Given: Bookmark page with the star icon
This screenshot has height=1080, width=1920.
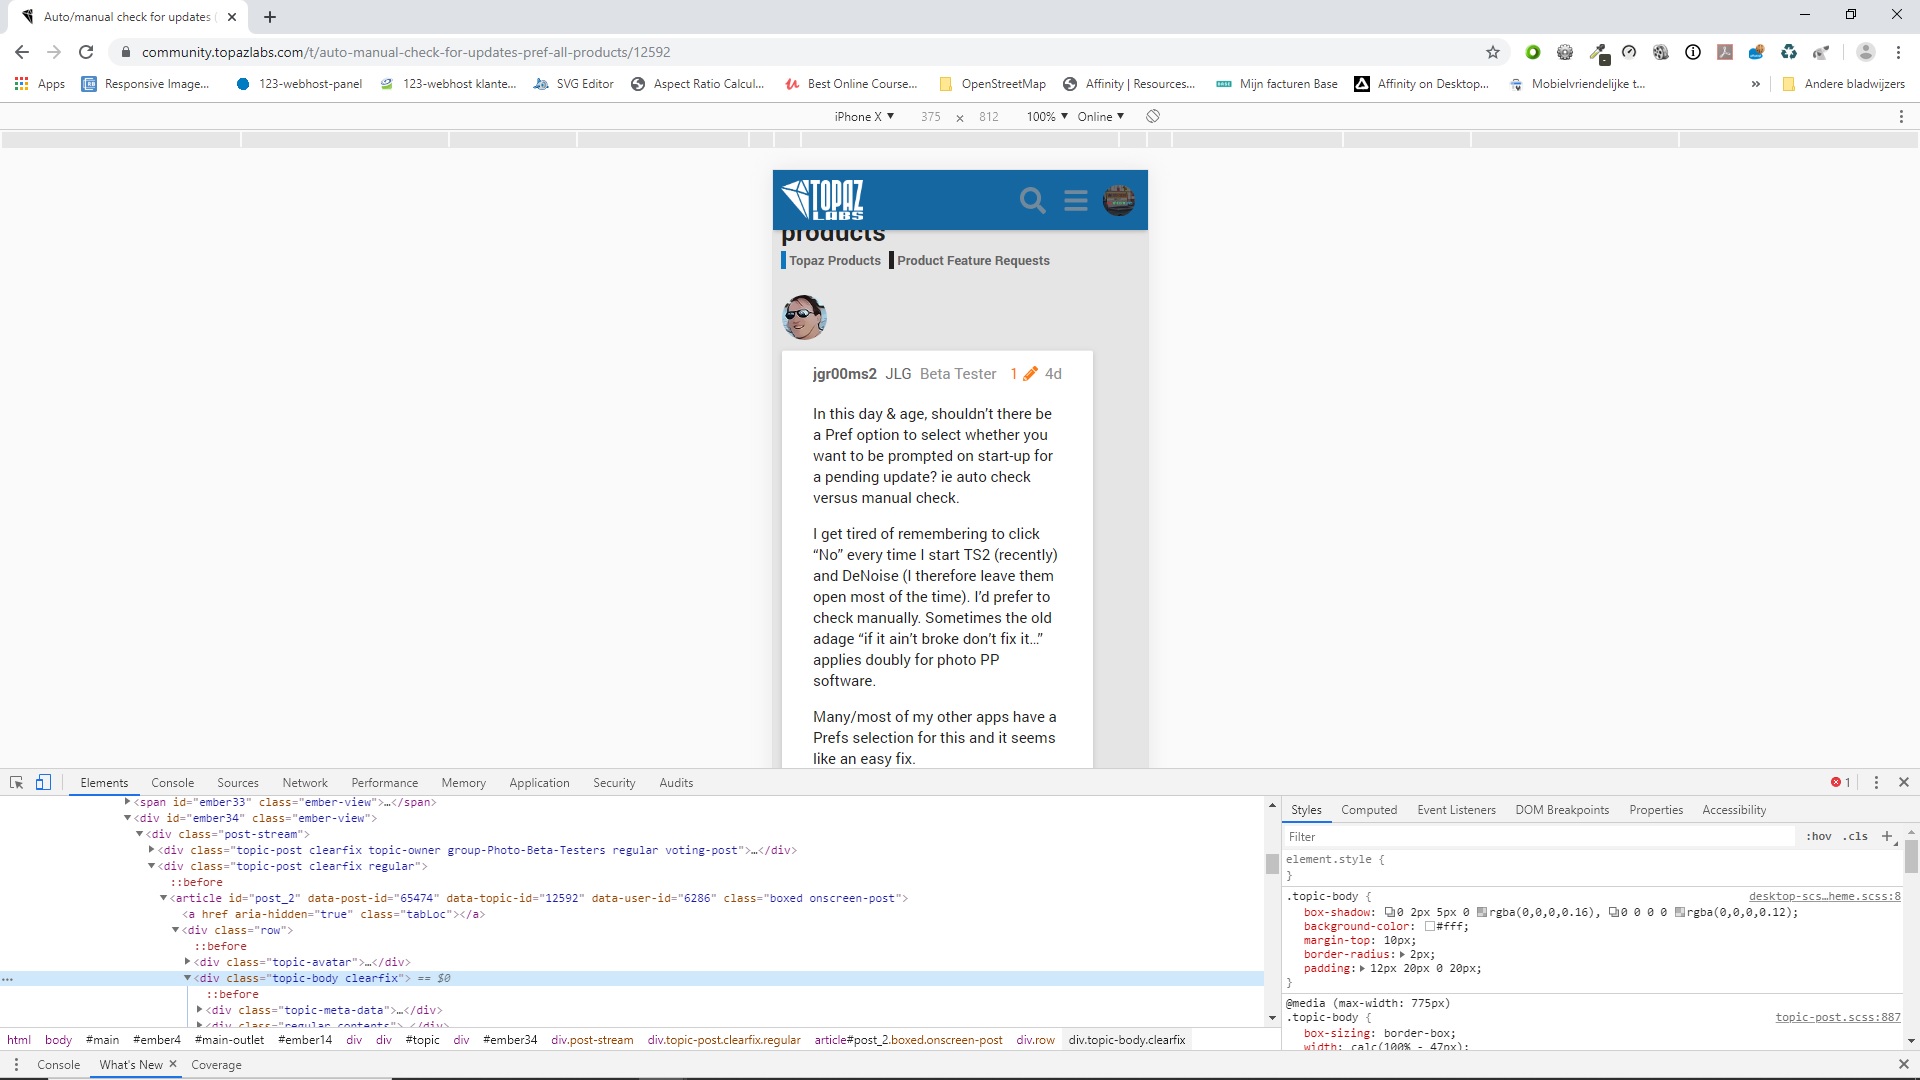Looking at the screenshot, I should point(1493,52).
